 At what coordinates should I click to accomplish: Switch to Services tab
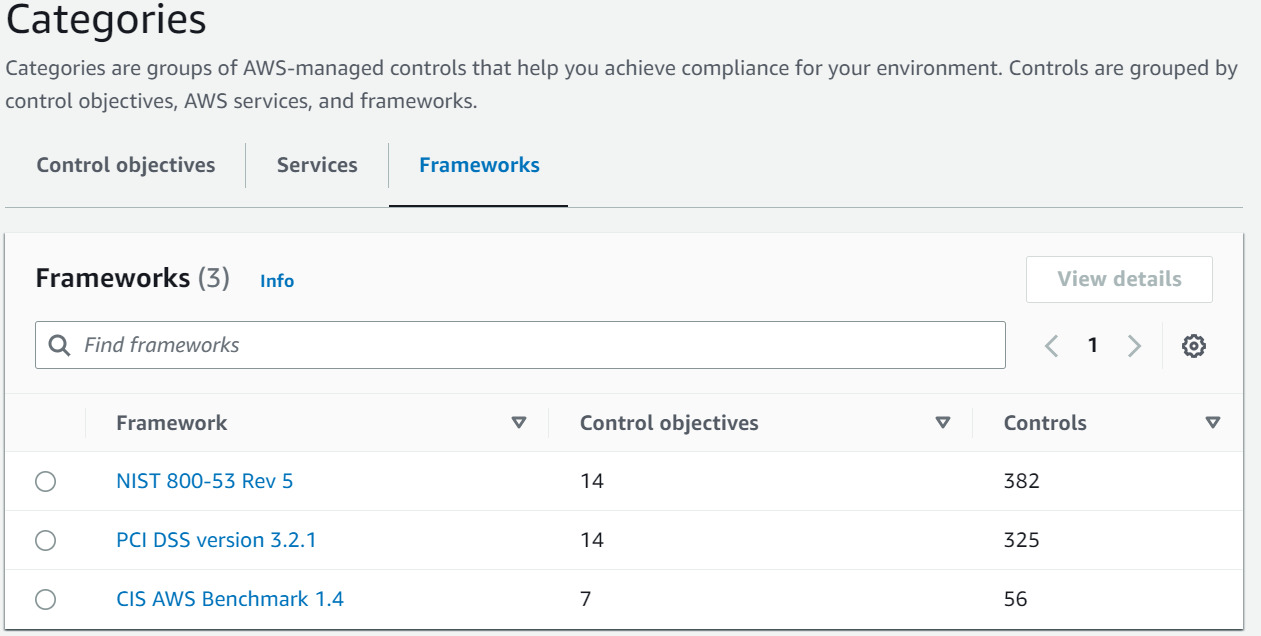[317, 165]
